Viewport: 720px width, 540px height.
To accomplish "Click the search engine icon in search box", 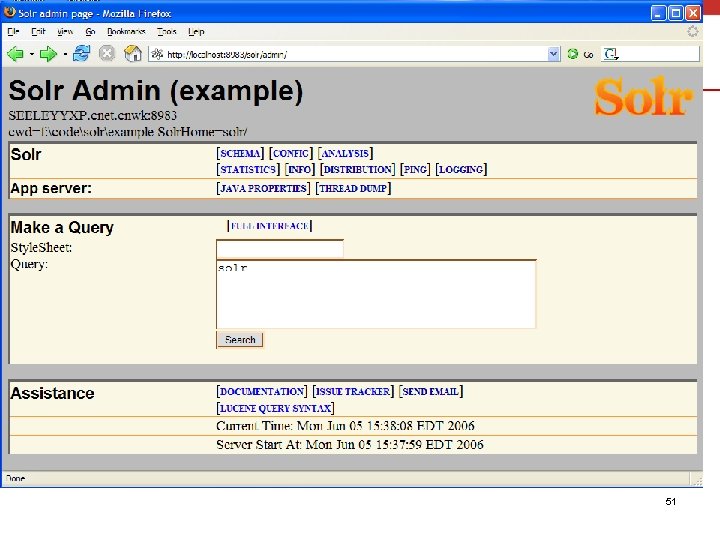I will pos(611,54).
